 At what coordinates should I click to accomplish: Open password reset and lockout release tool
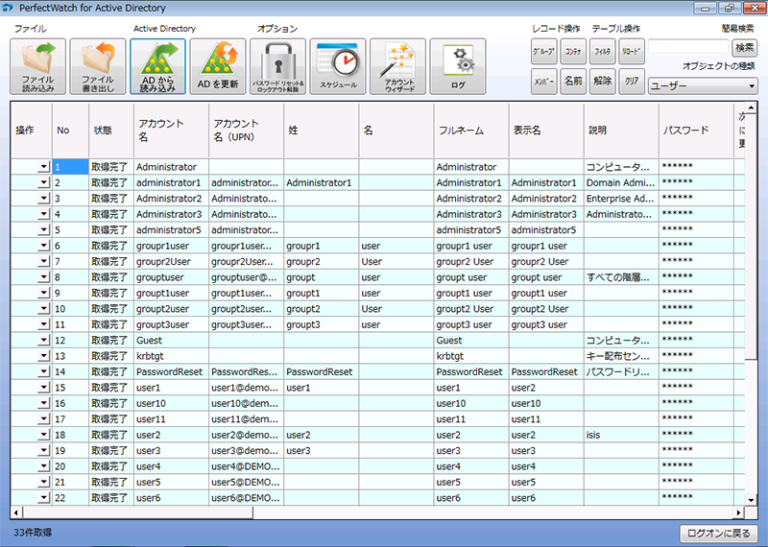pyautogui.click(x=278, y=66)
